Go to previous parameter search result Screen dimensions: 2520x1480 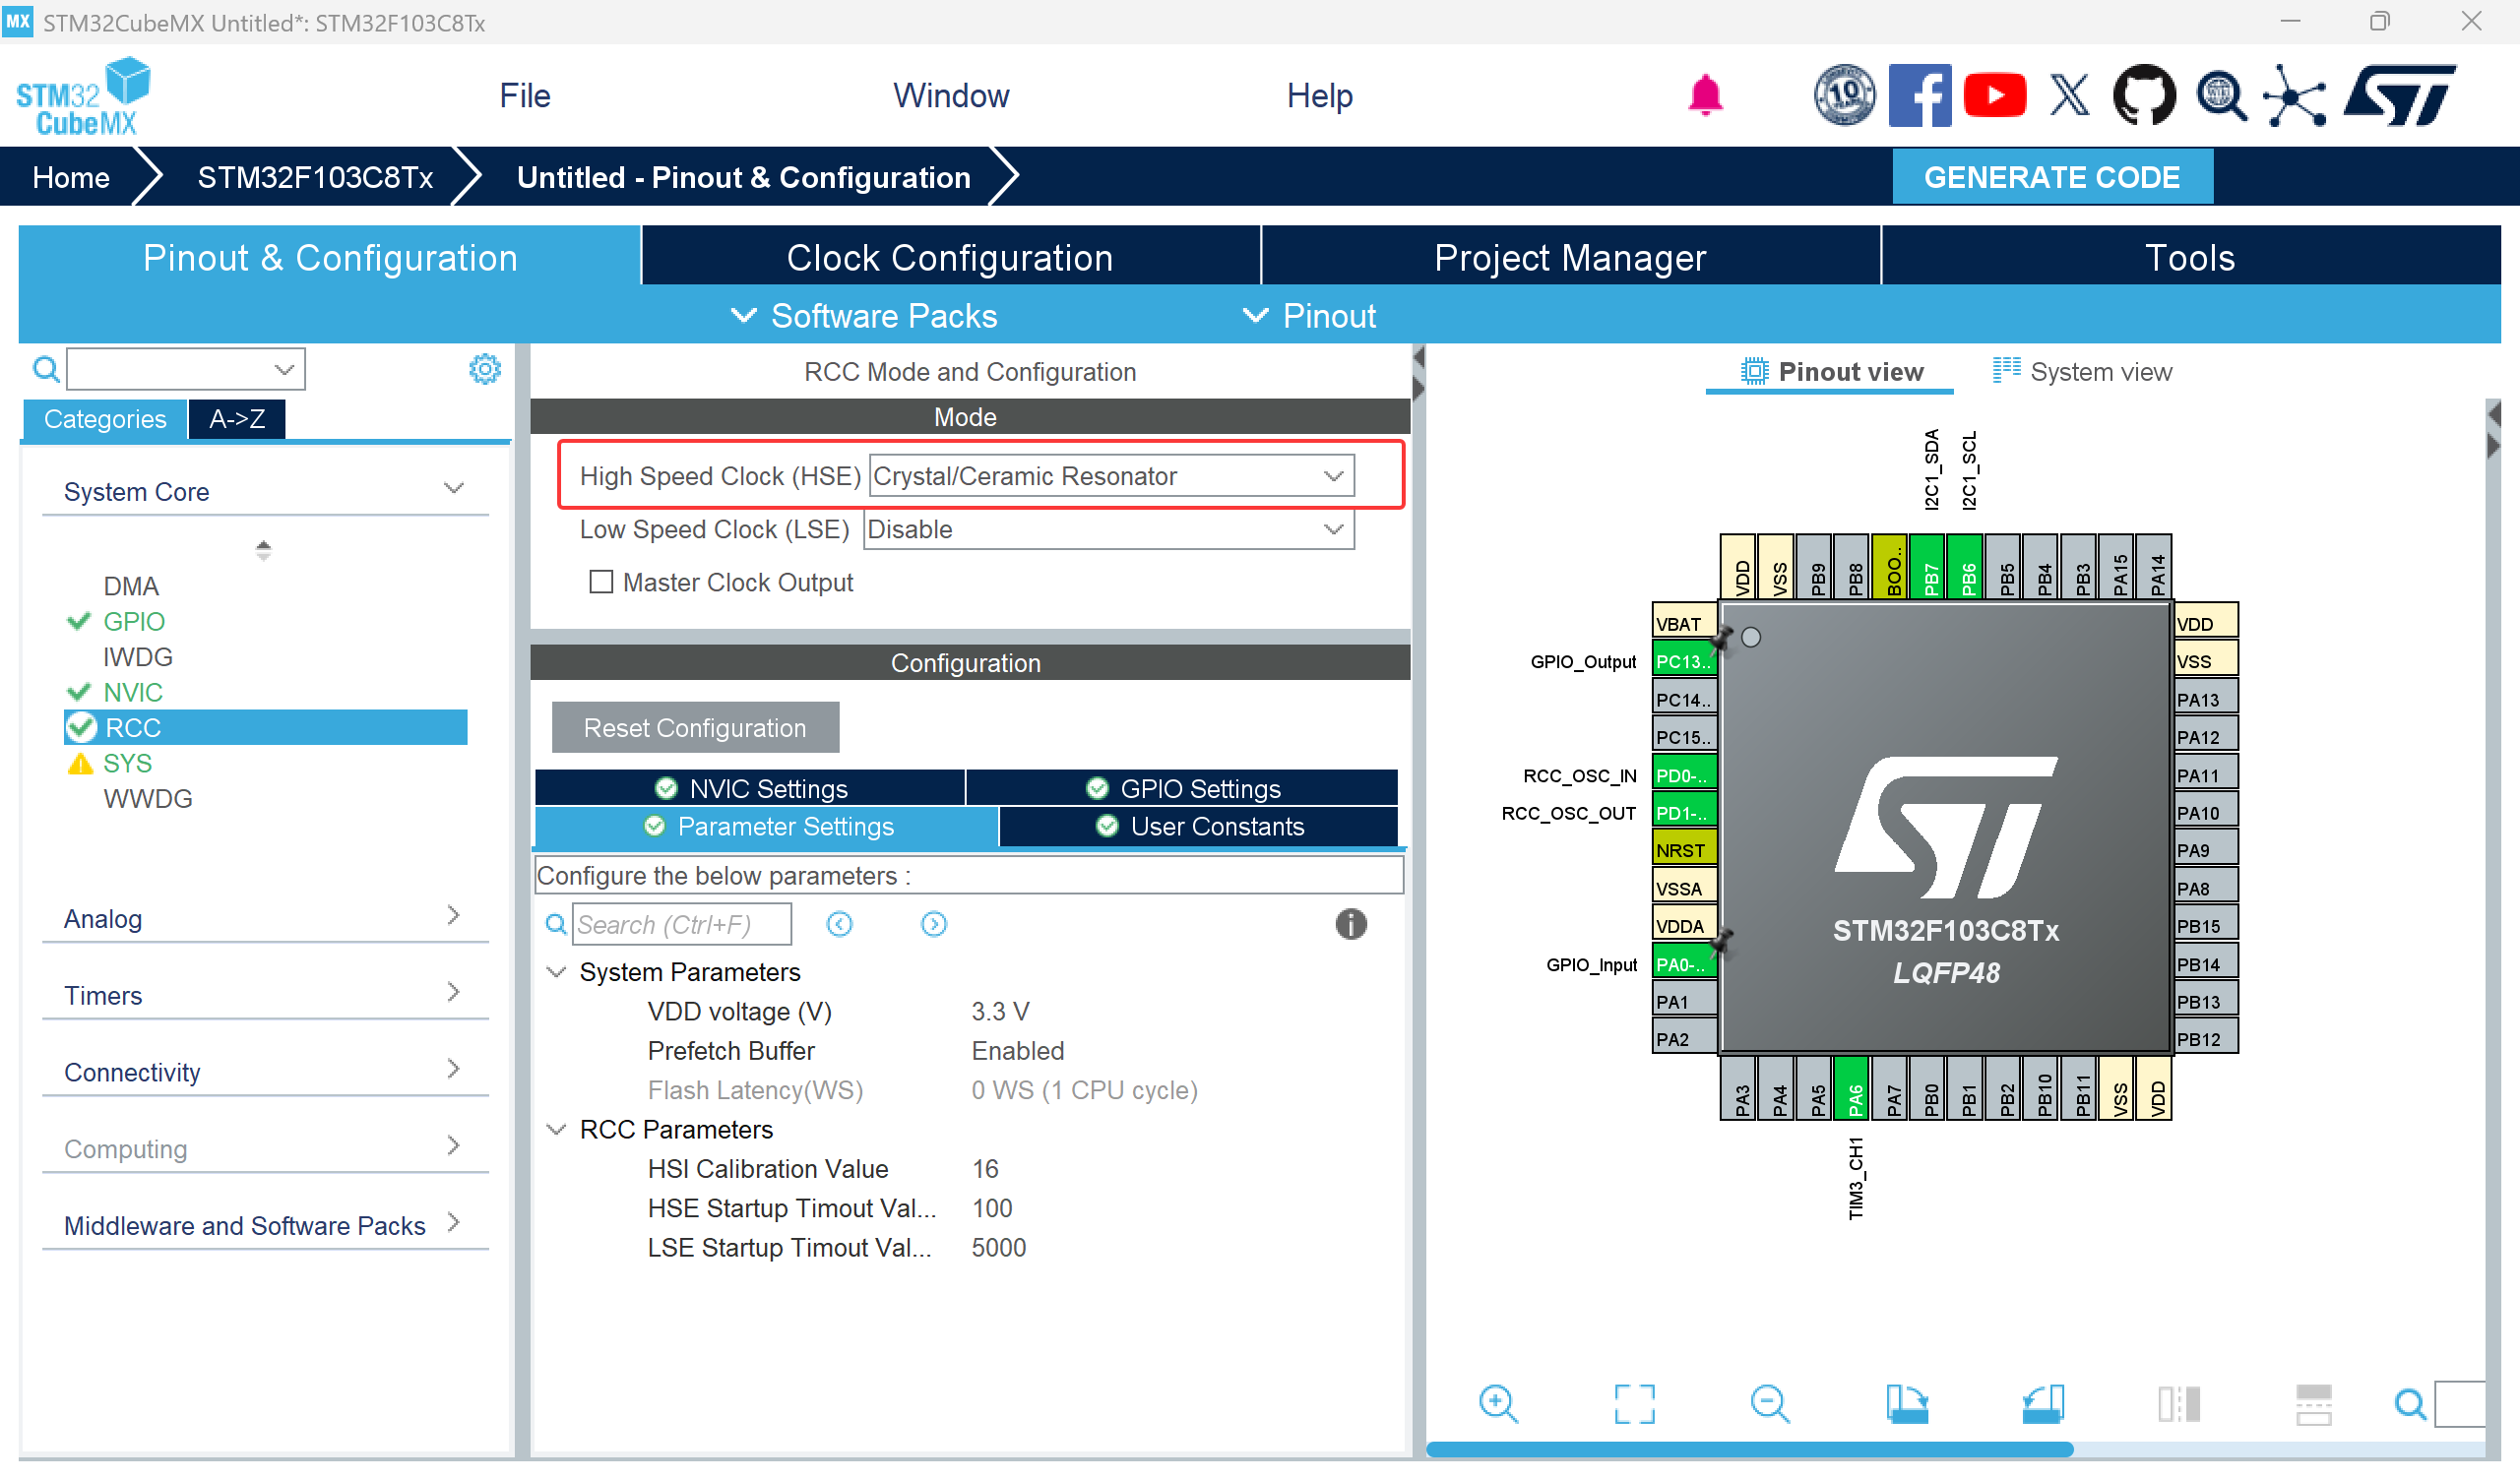(x=839, y=924)
